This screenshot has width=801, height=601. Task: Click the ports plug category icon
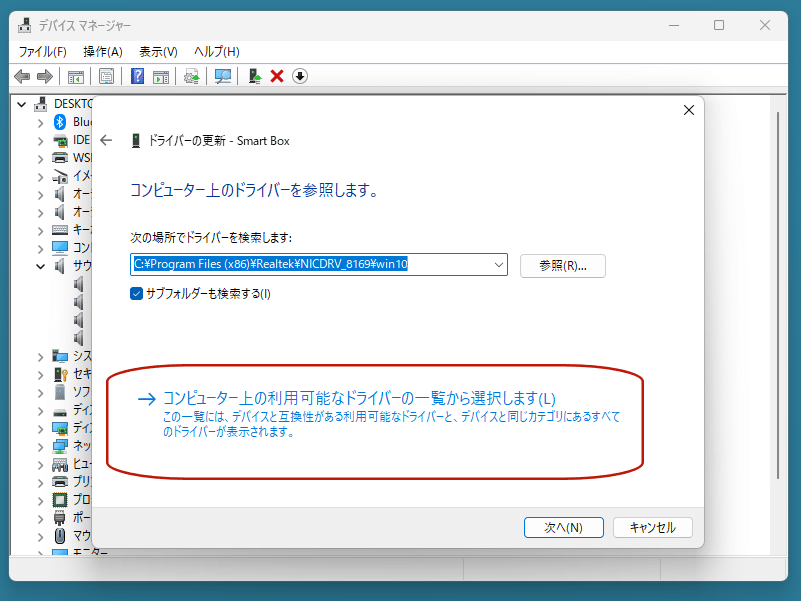60,518
